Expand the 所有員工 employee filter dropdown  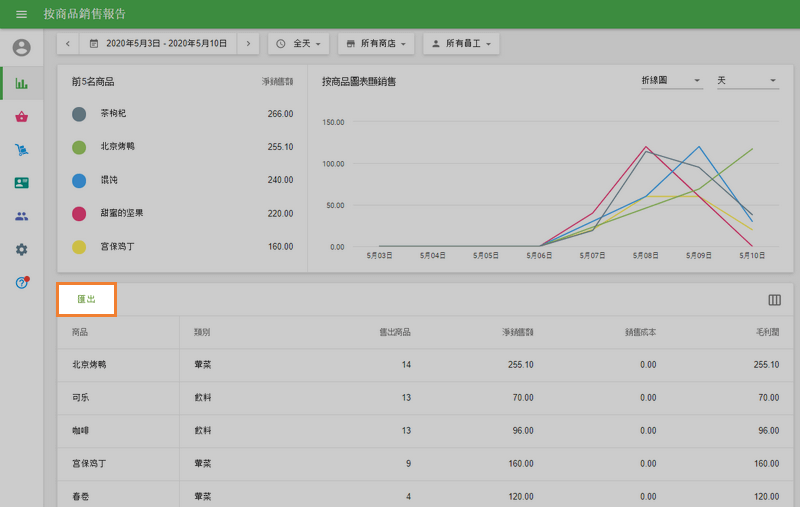pyautogui.click(x=461, y=44)
